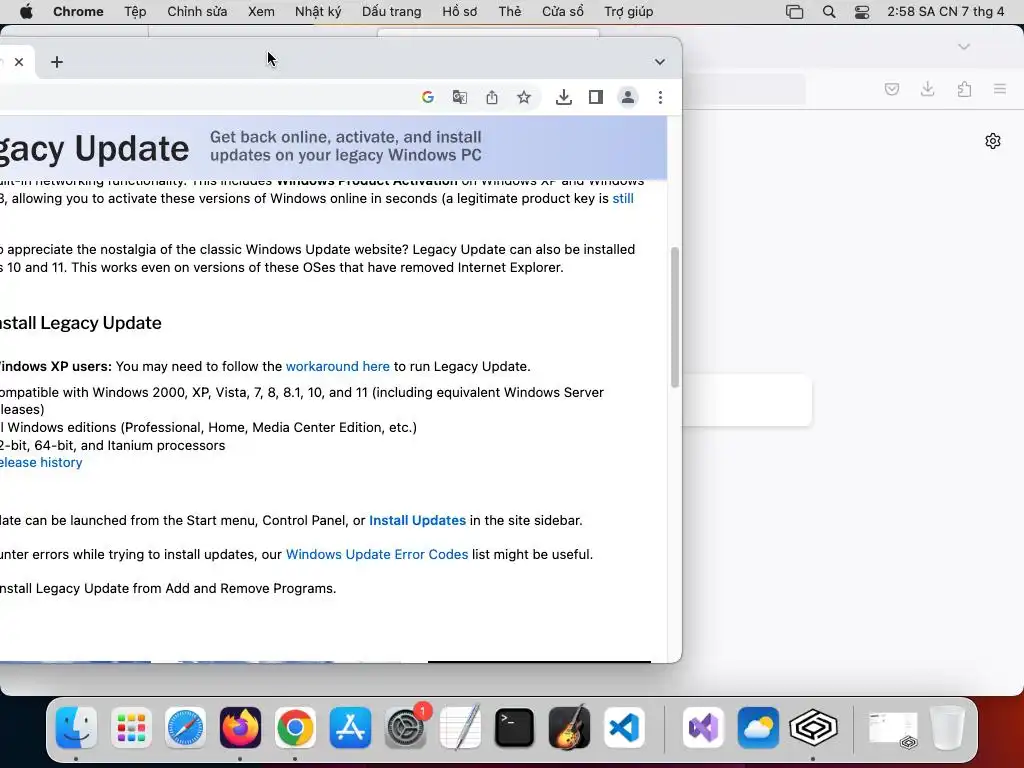Screen dimensions: 1024x768
Task: Open the Chrome profile avatar
Action: point(628,97)
